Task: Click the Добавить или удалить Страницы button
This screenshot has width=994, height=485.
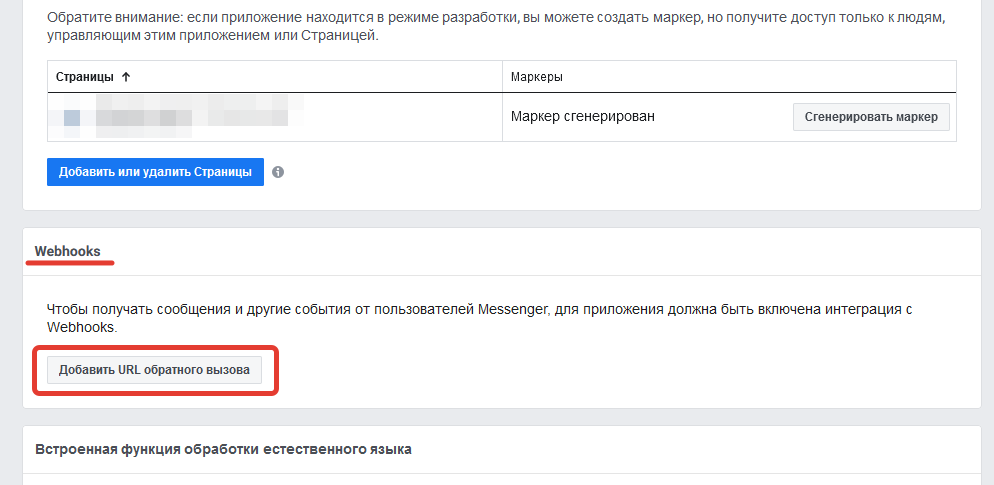Action: click(x=155, y=172)
